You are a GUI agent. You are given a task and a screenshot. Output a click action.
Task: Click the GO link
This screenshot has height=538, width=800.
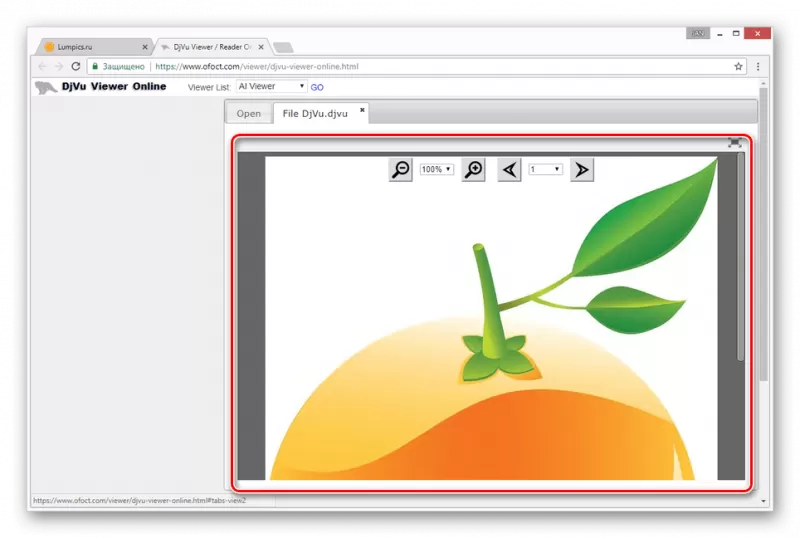(x=317, y=87)
